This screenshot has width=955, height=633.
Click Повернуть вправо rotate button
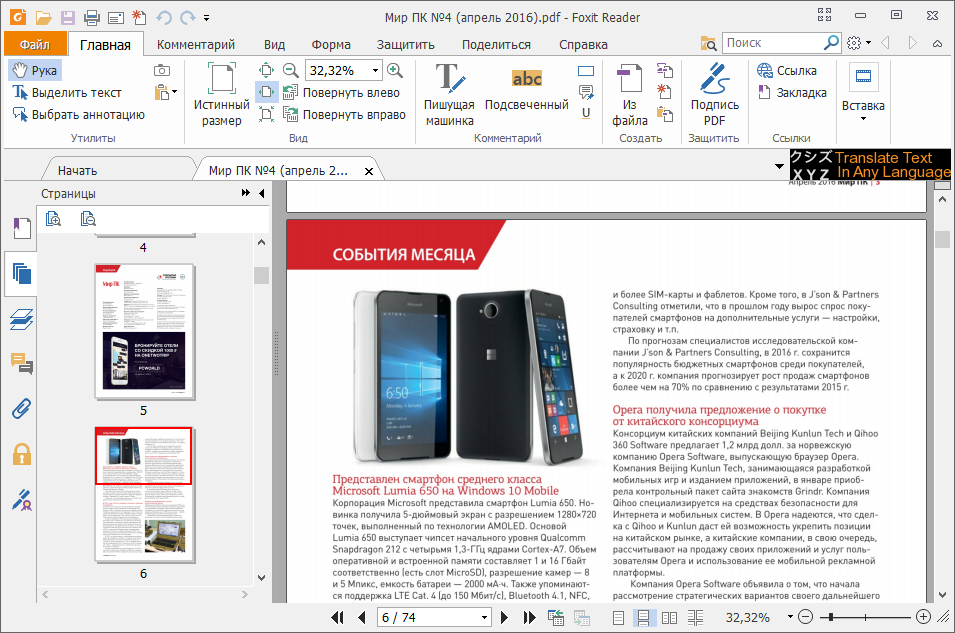pyautogui.click(x=345, y=115)
